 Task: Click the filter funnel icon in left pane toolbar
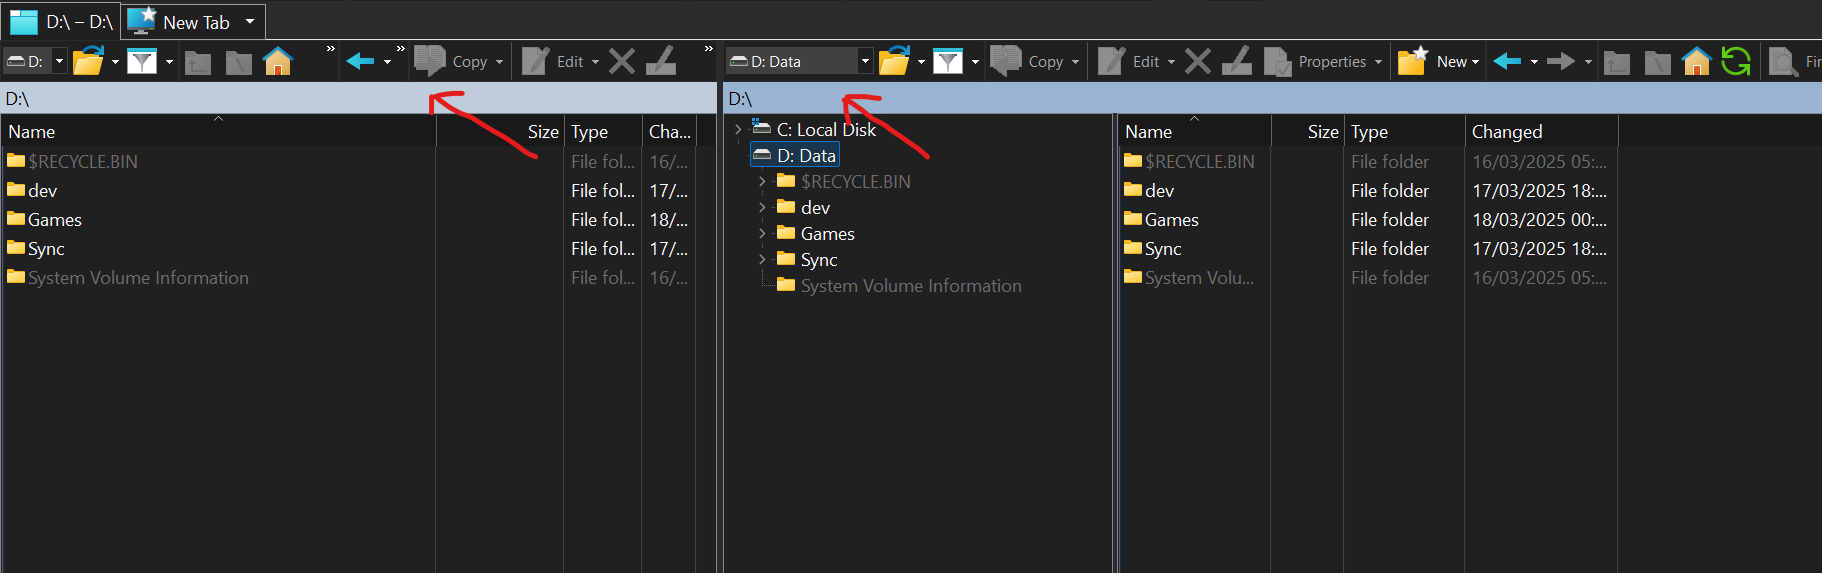click(142, 62)
